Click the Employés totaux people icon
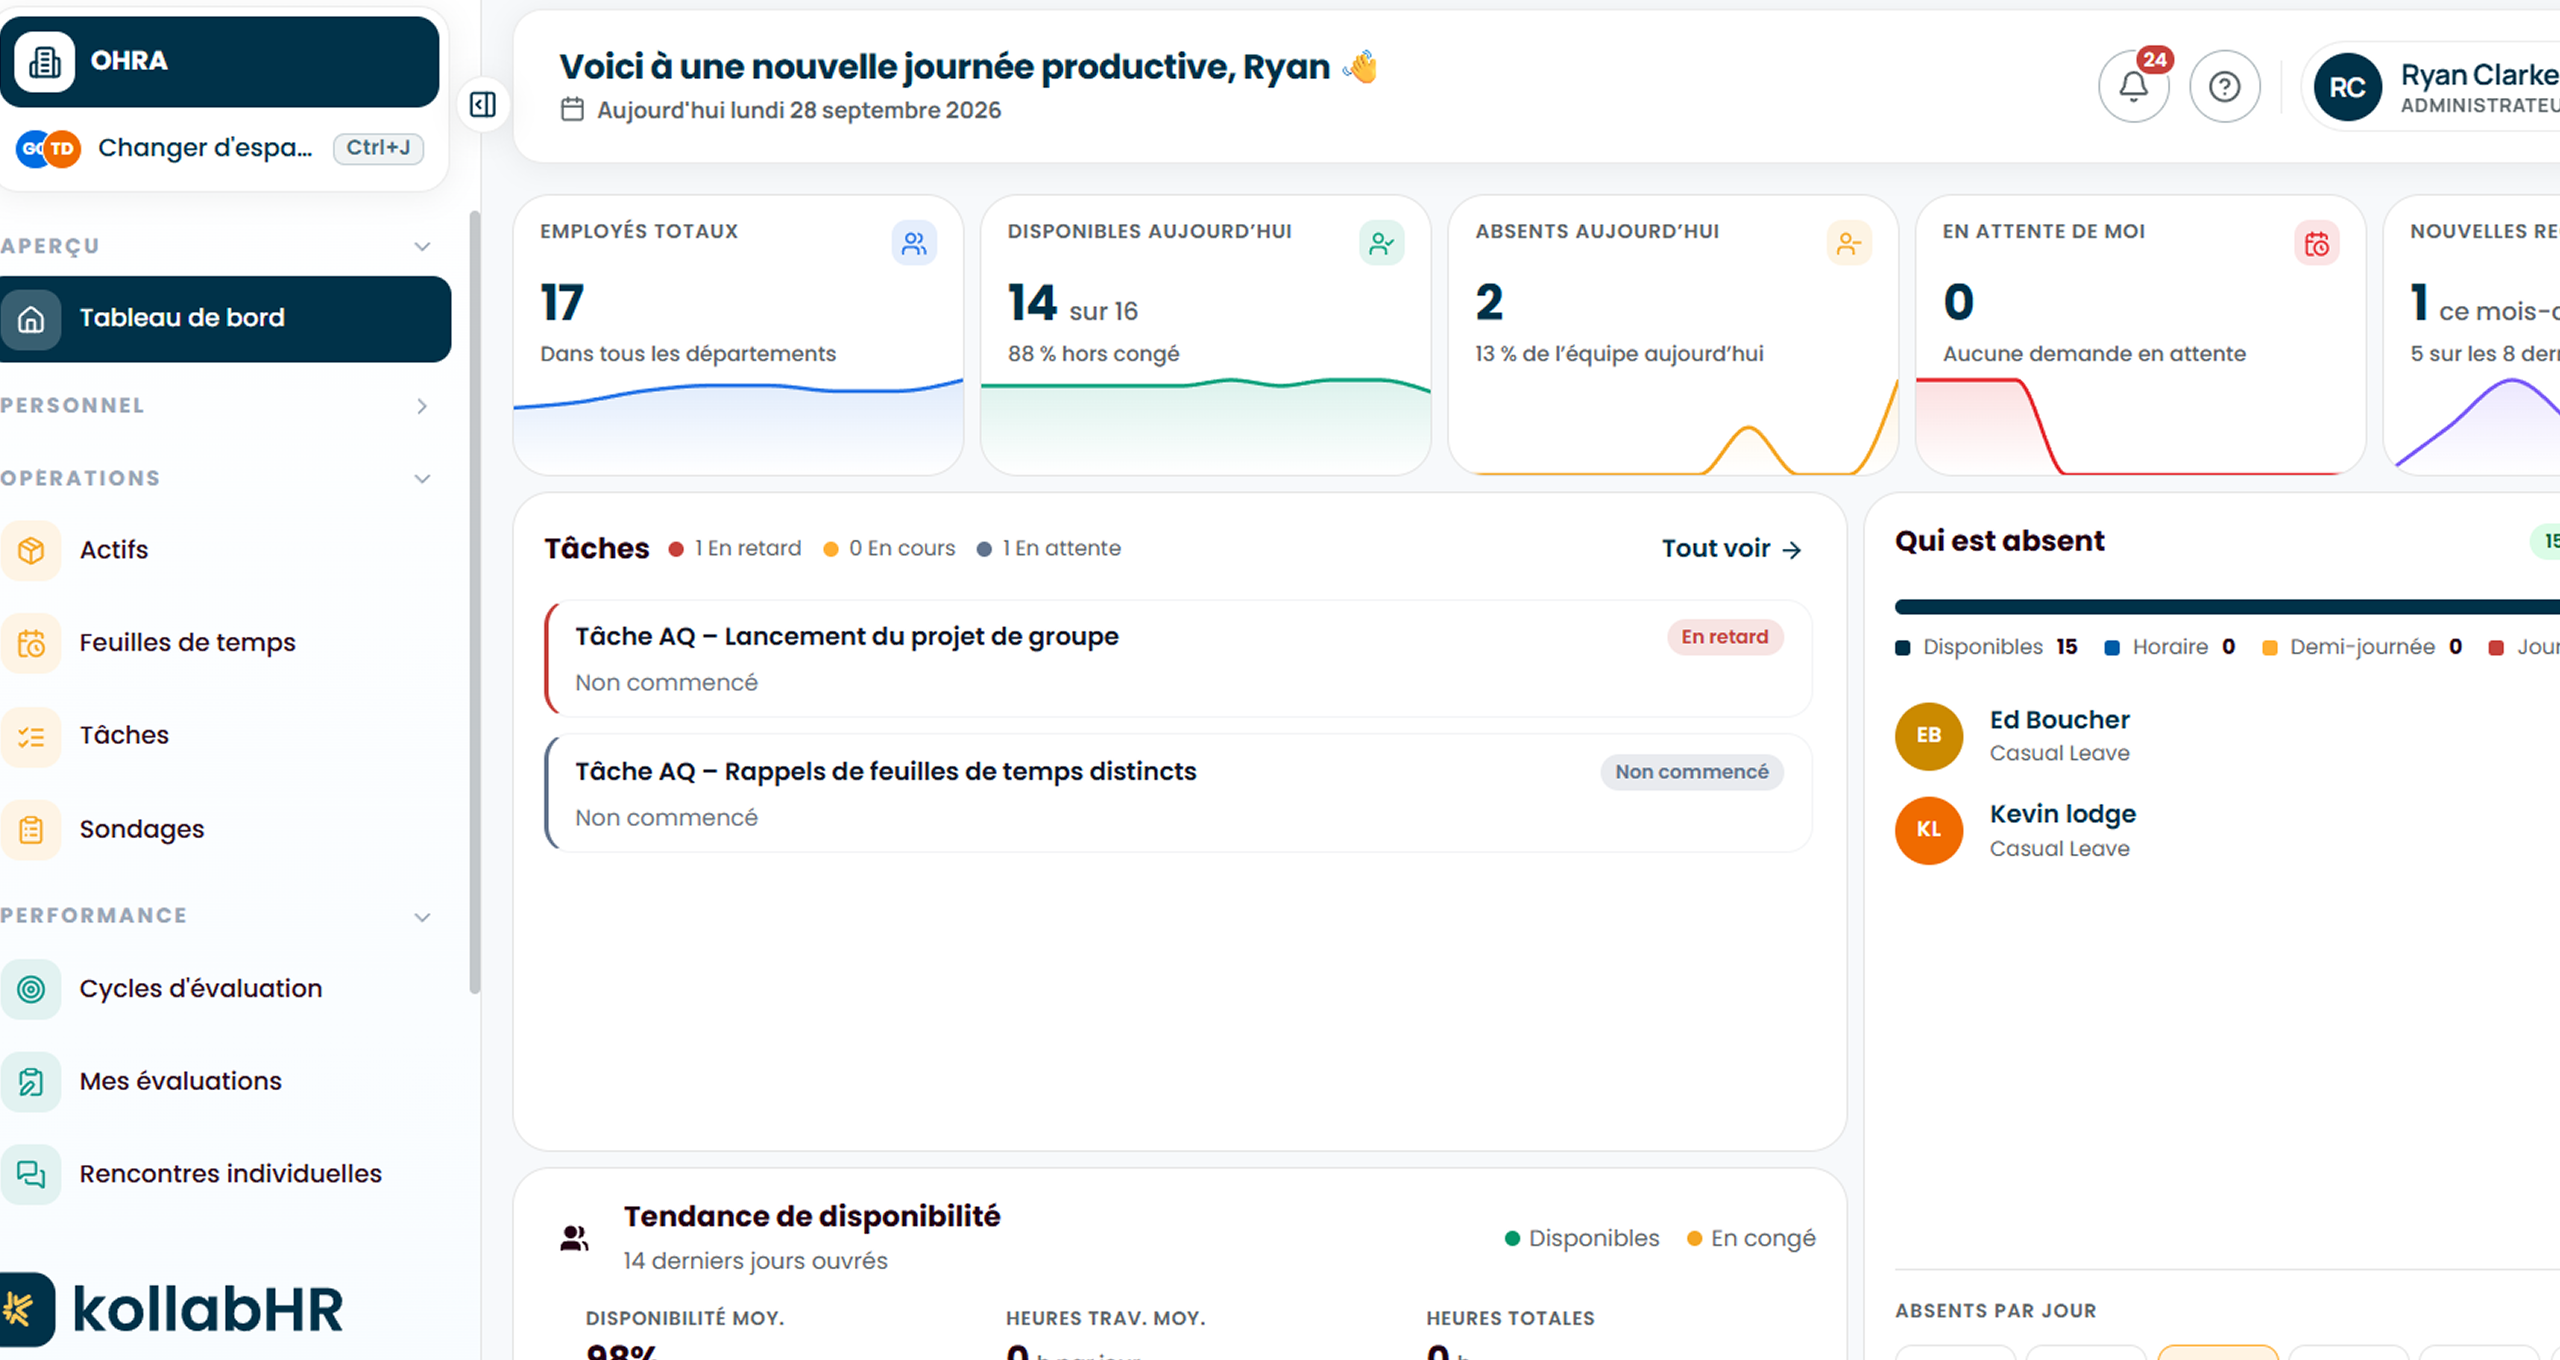The image size is (2560, 1360). tap(914, 243)
